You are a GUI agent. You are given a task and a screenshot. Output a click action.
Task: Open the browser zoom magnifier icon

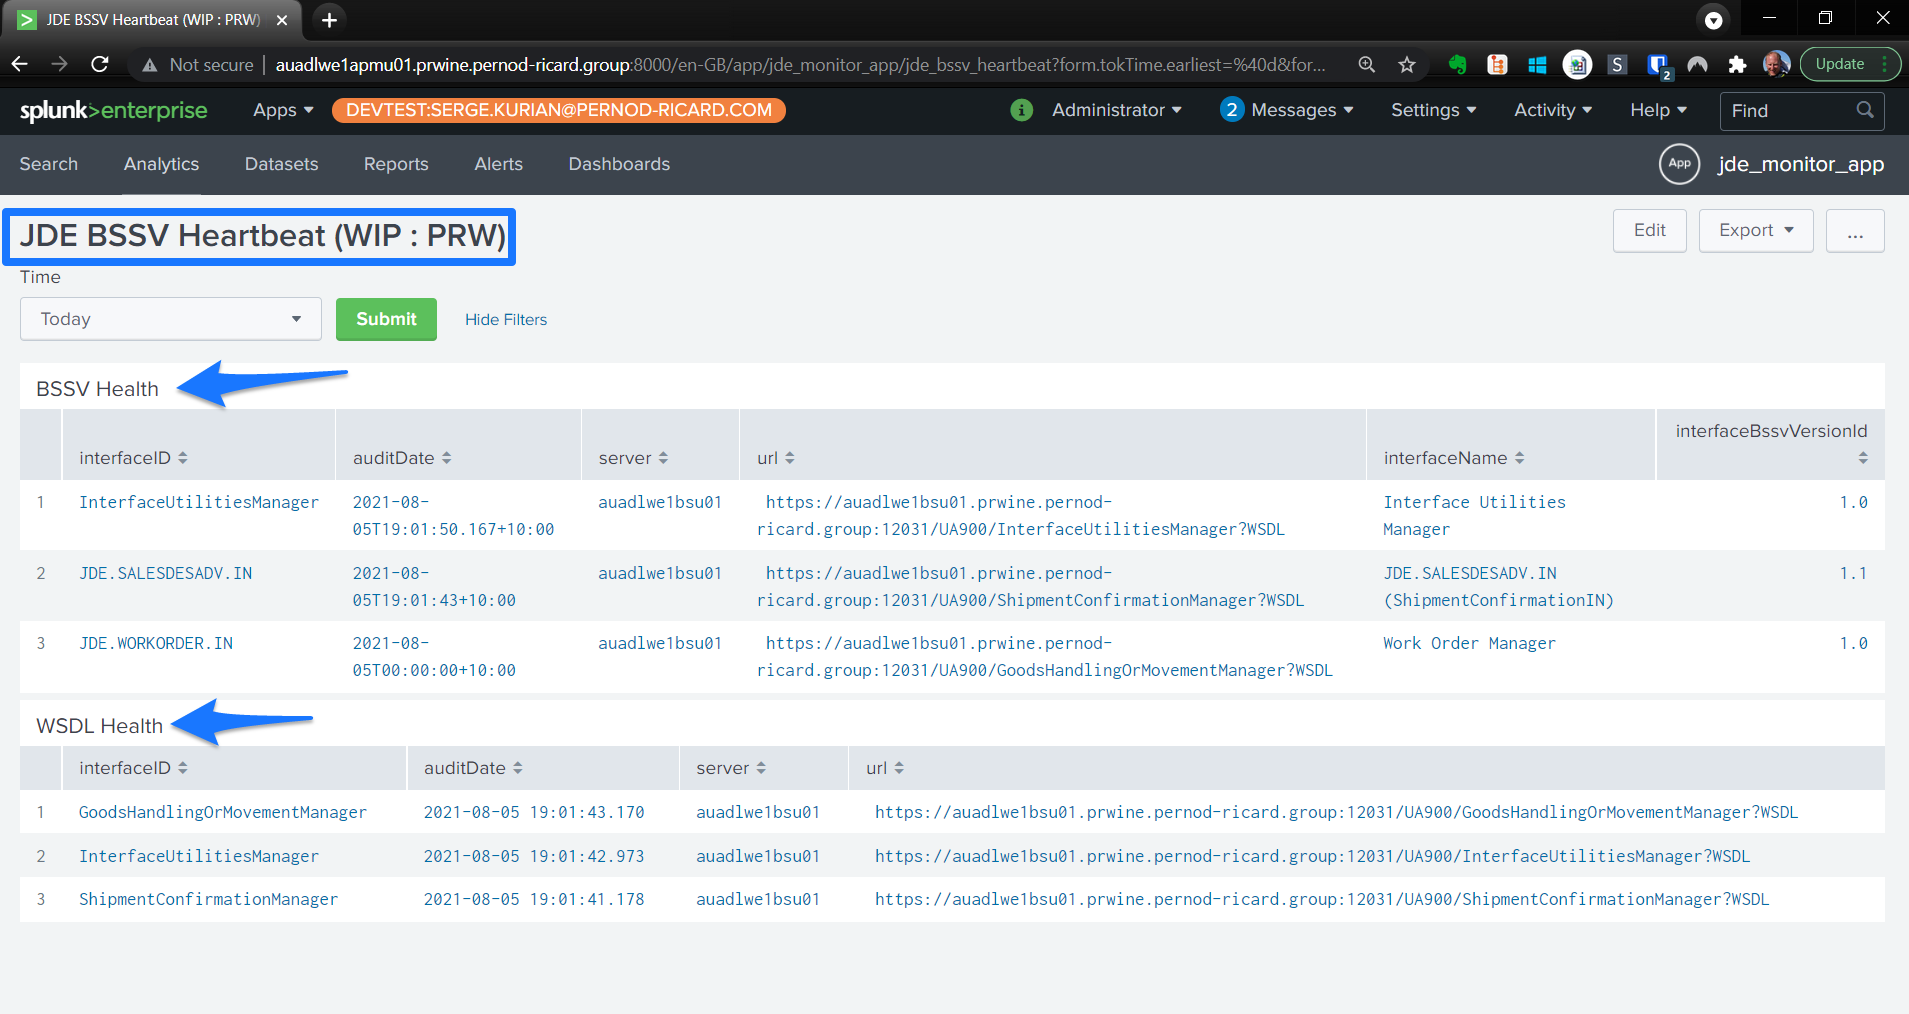1366,64
